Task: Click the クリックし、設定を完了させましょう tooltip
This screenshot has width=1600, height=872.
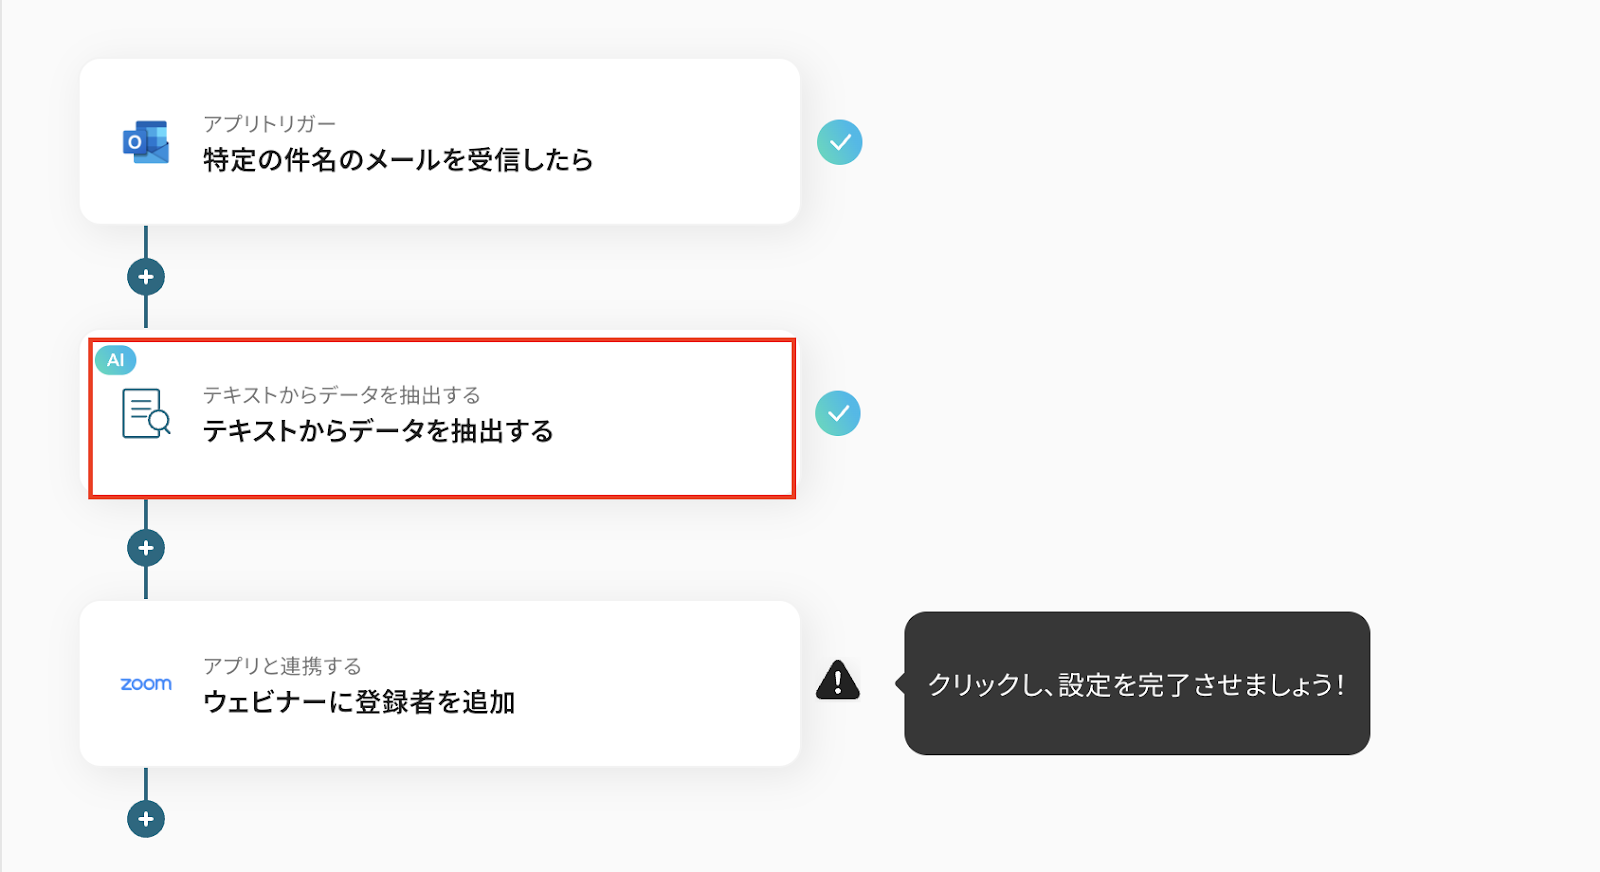Action: (1137, 684)
